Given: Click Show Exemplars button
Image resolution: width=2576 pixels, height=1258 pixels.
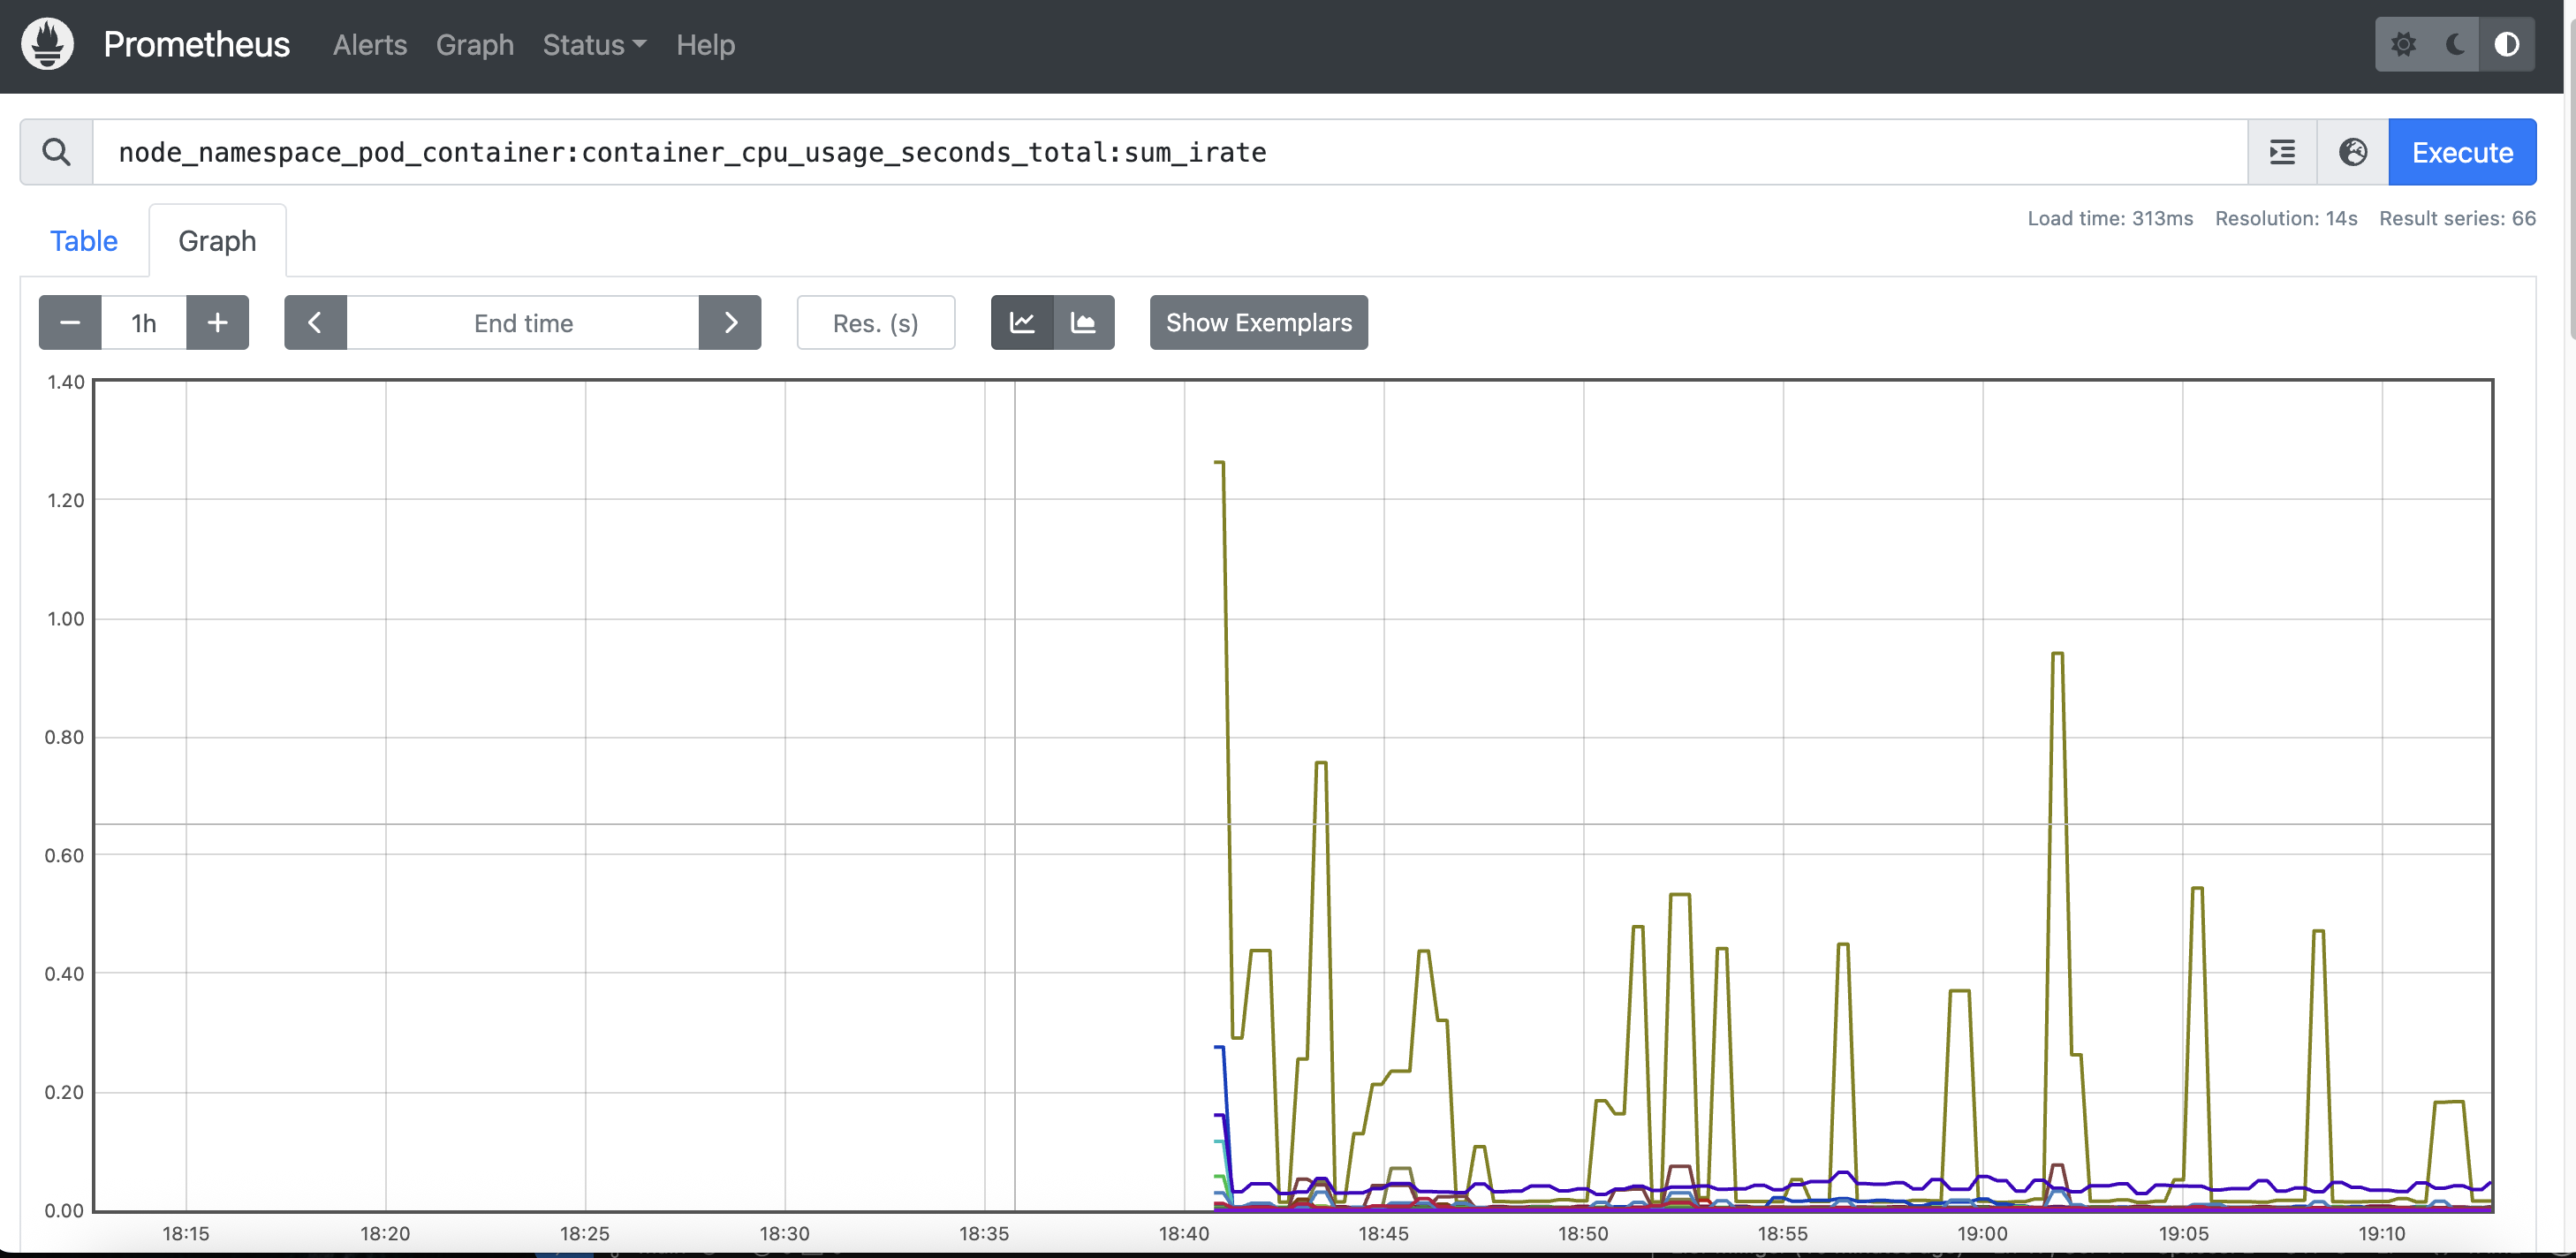Looking at the screenshot, I should (x=1258, y=322).
